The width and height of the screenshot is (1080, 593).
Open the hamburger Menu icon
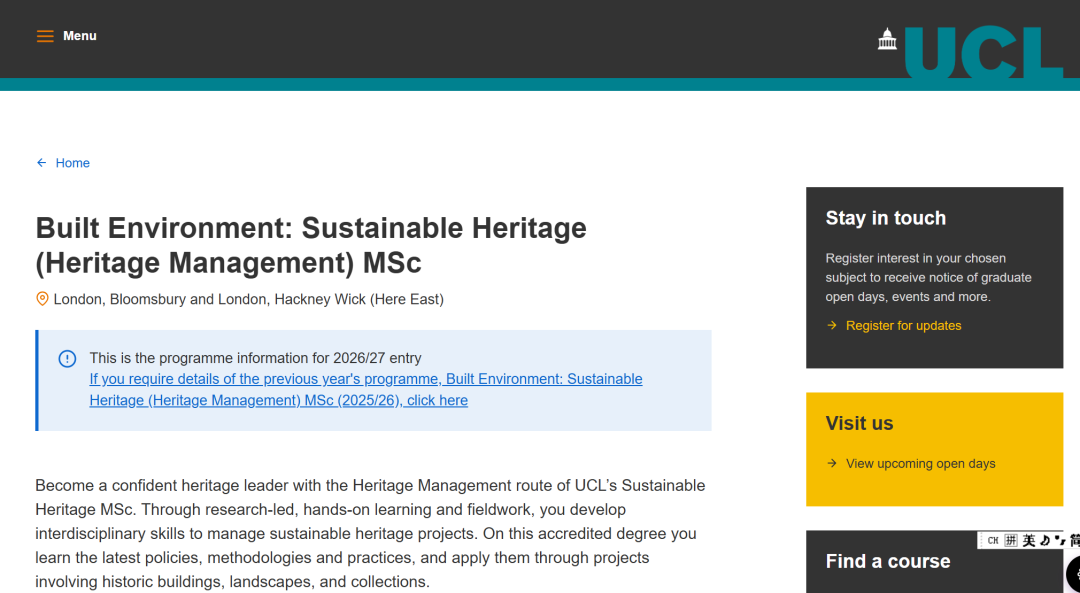pos(45,36)
